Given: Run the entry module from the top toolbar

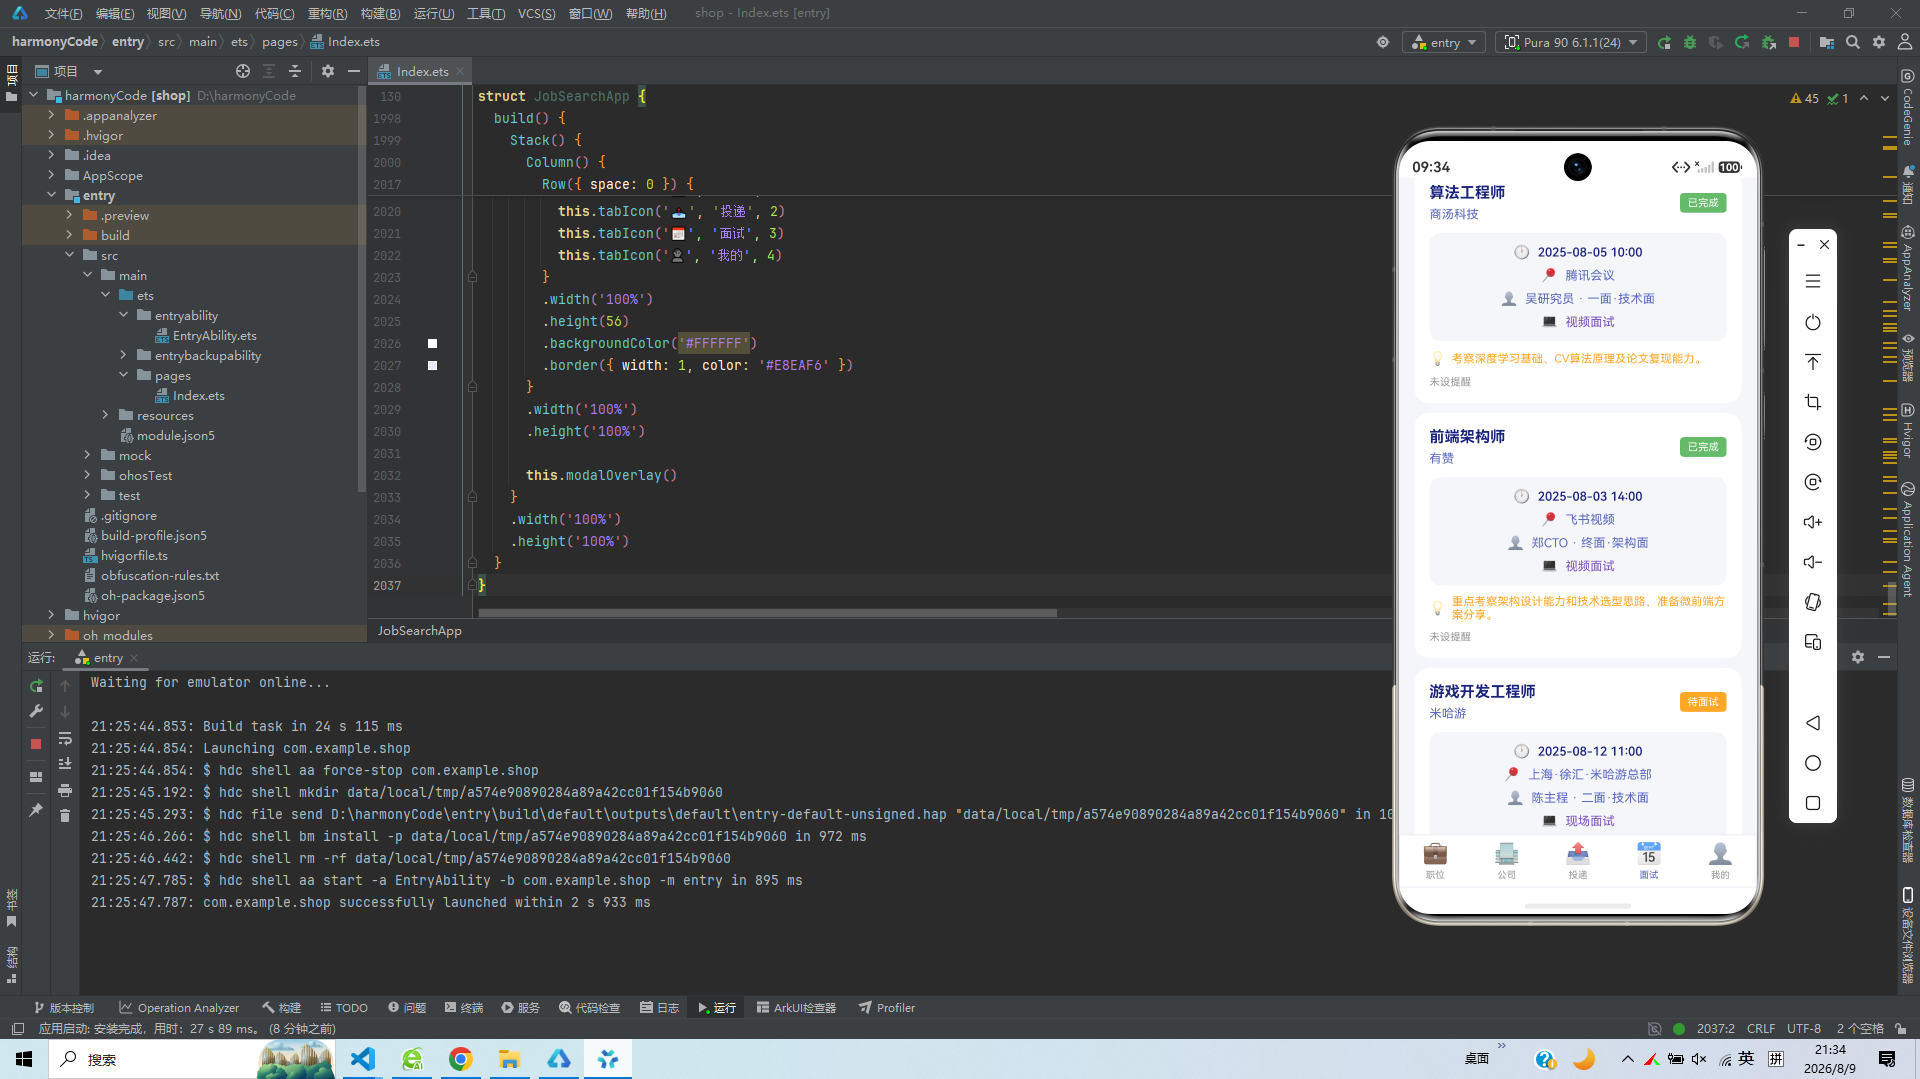Looking at the screenshot, I should [1664, 43].
